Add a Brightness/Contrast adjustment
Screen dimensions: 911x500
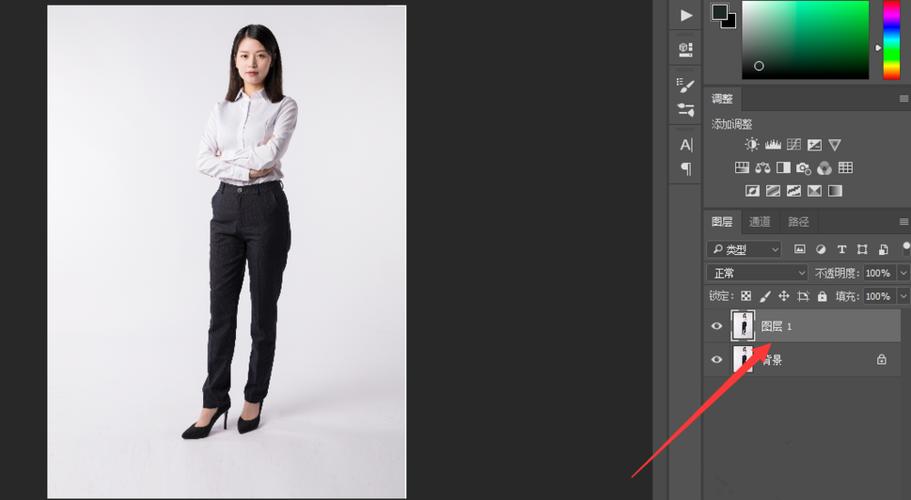[x=752, y=145]
